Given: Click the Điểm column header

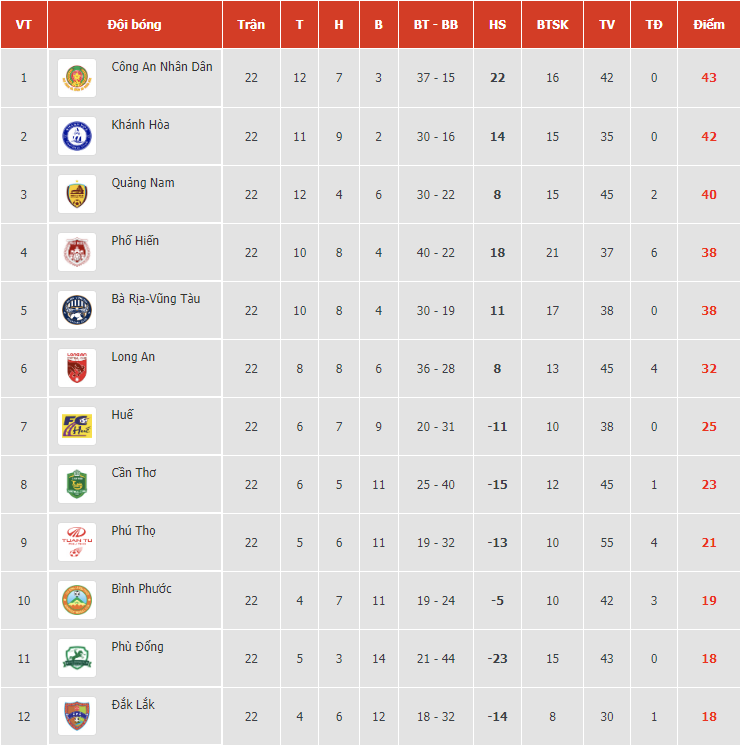Looking at the screenshot, I should pyautogui.click(x=708, y=24).
